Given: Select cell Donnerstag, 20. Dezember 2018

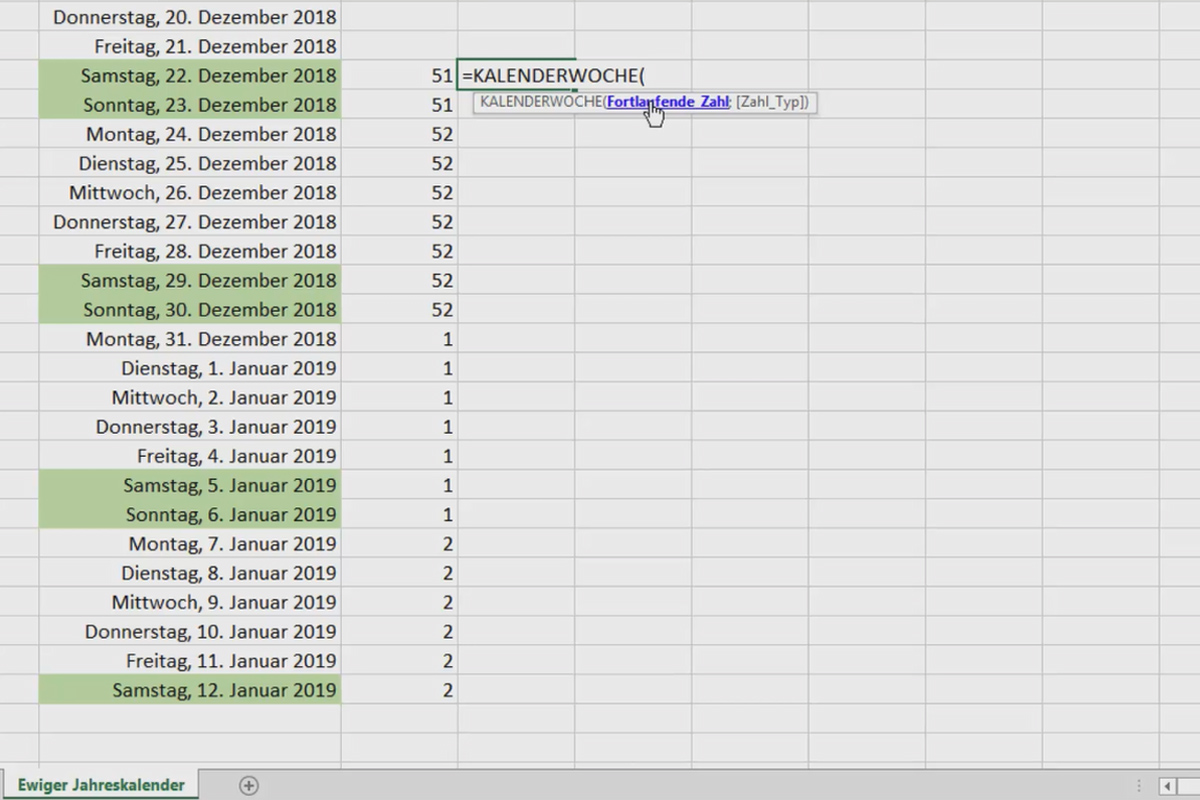Looking at the screenshot, I should point(190,17).
